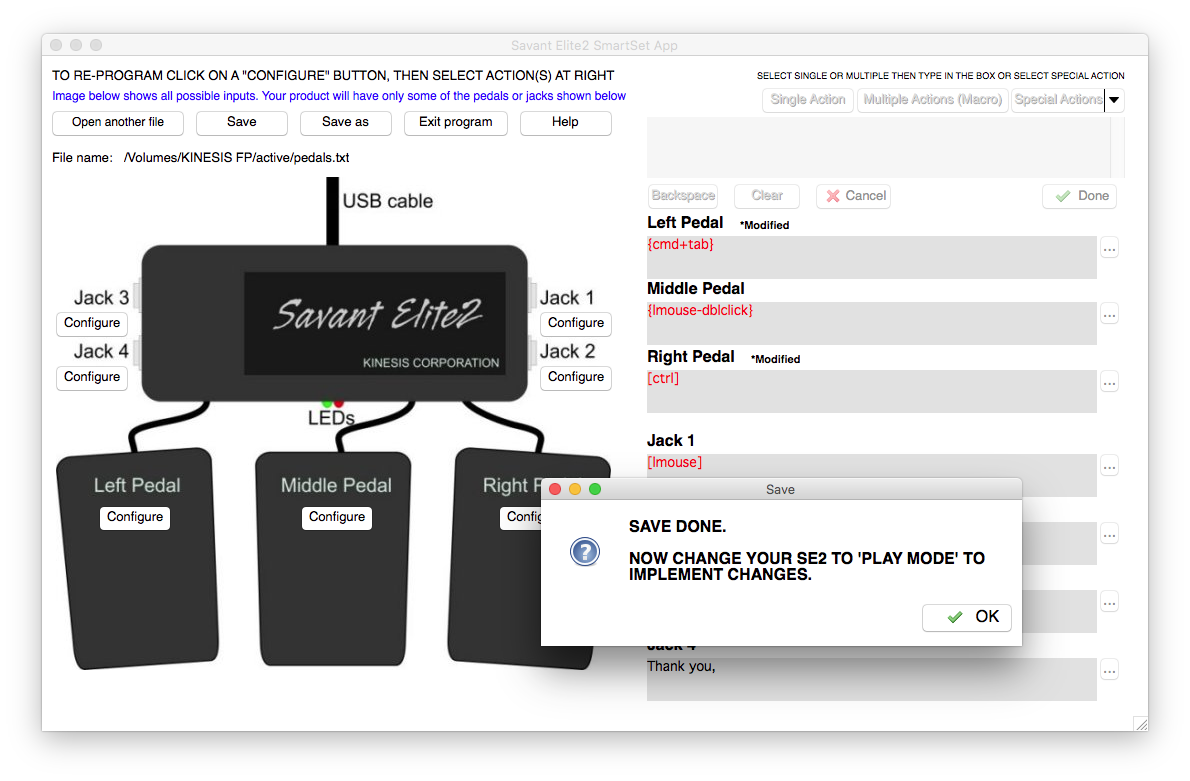Open the ellipsis menu for Middle Pedal
Viewport: 1190px width, 781px height.
1110,315
